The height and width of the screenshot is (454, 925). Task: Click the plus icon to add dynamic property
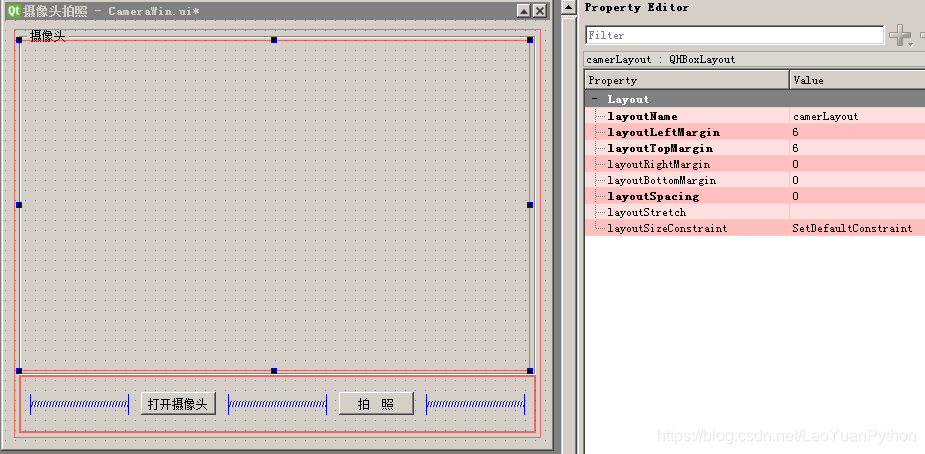click(x=899, y=35)
